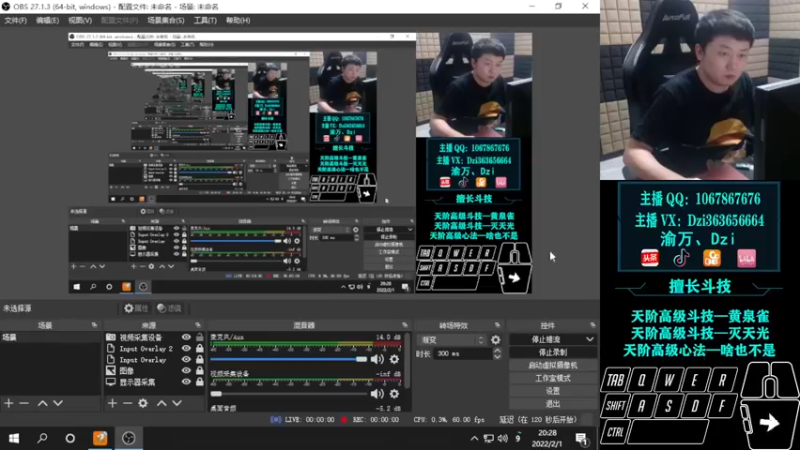Move source down in Sources panel

pos(177,403)
